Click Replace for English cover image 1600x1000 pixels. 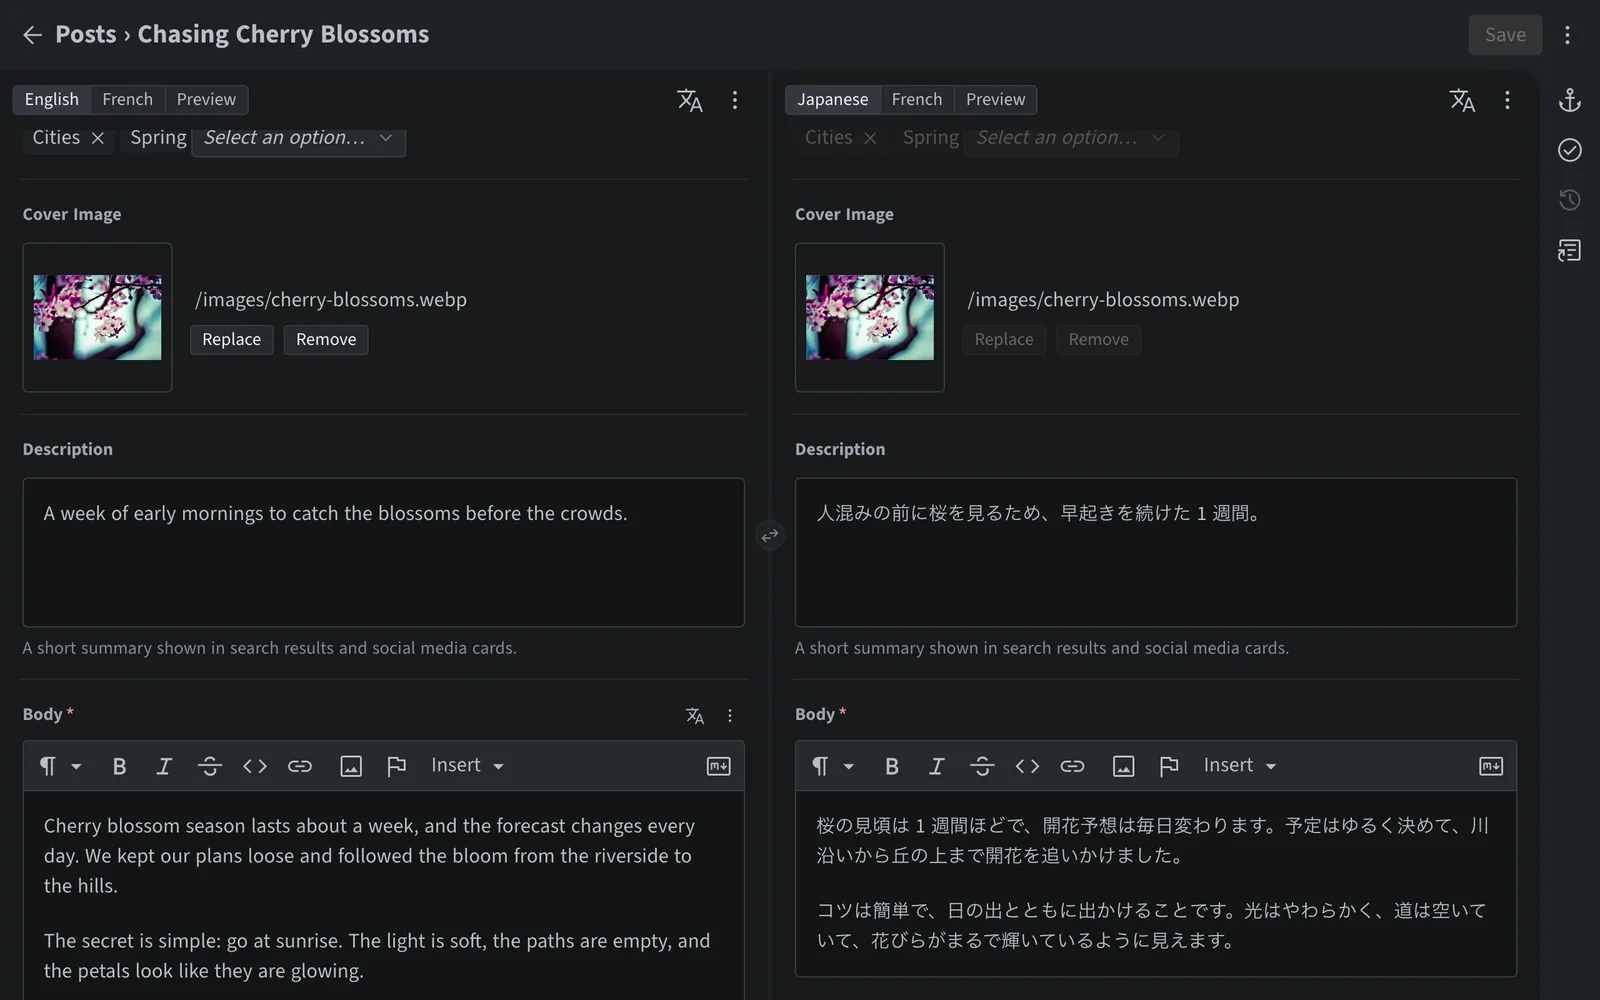tap(231, 340)
